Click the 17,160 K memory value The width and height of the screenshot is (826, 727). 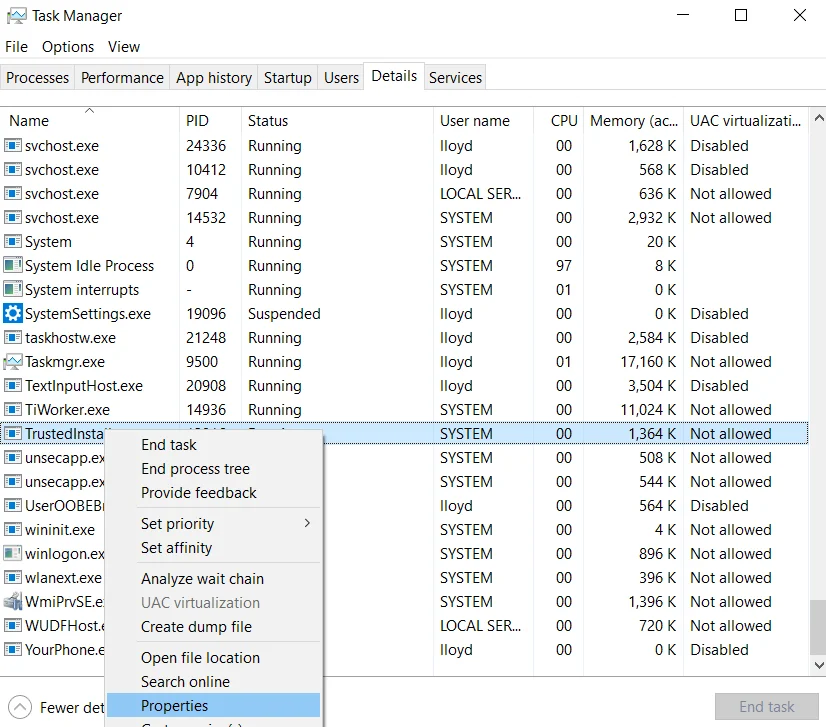[x=648, y=362]
